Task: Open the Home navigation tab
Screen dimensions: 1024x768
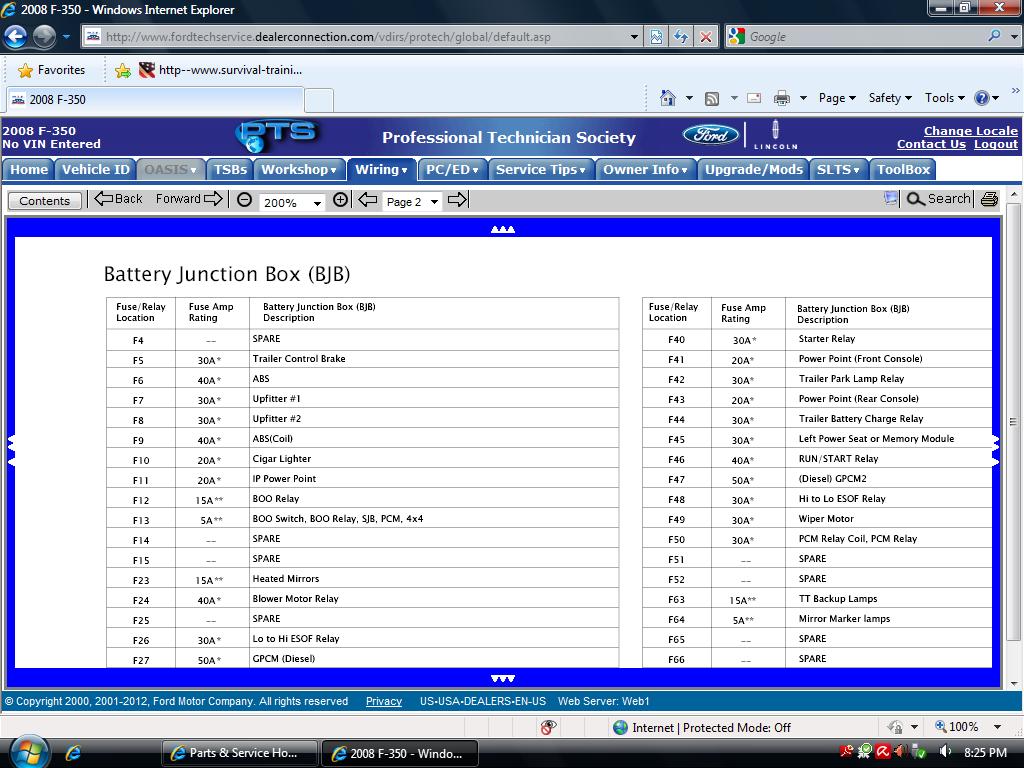Action: click(28, 169)
